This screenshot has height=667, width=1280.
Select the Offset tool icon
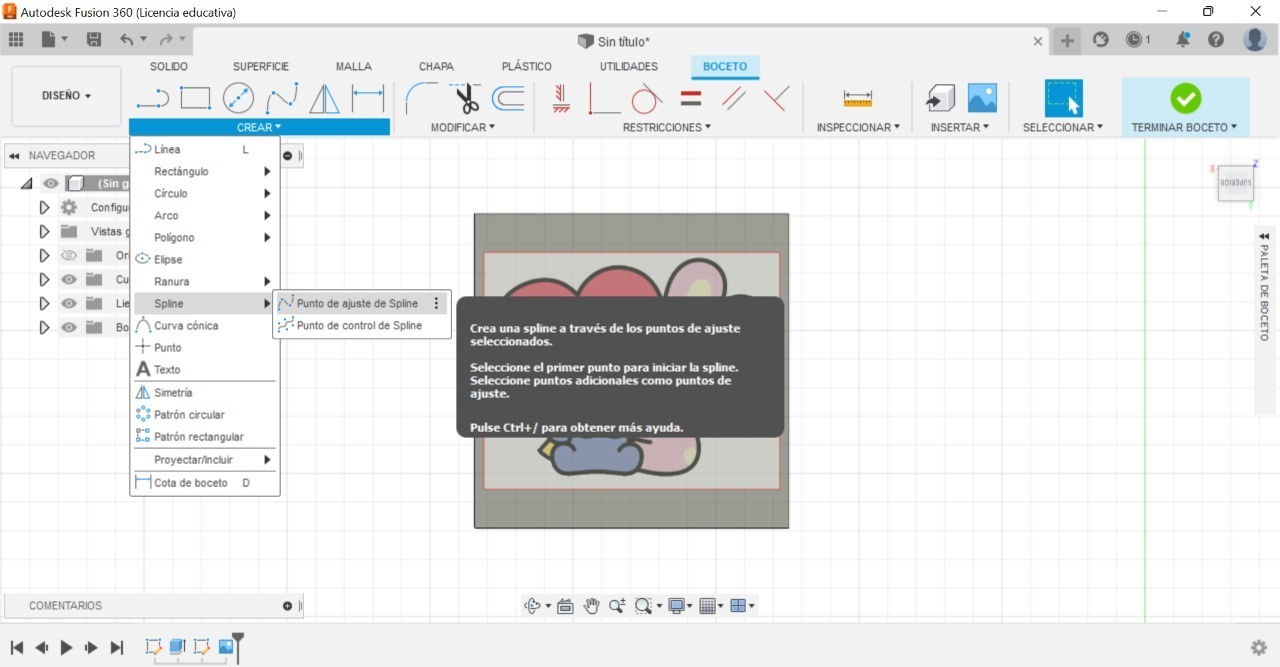[509, 98]
